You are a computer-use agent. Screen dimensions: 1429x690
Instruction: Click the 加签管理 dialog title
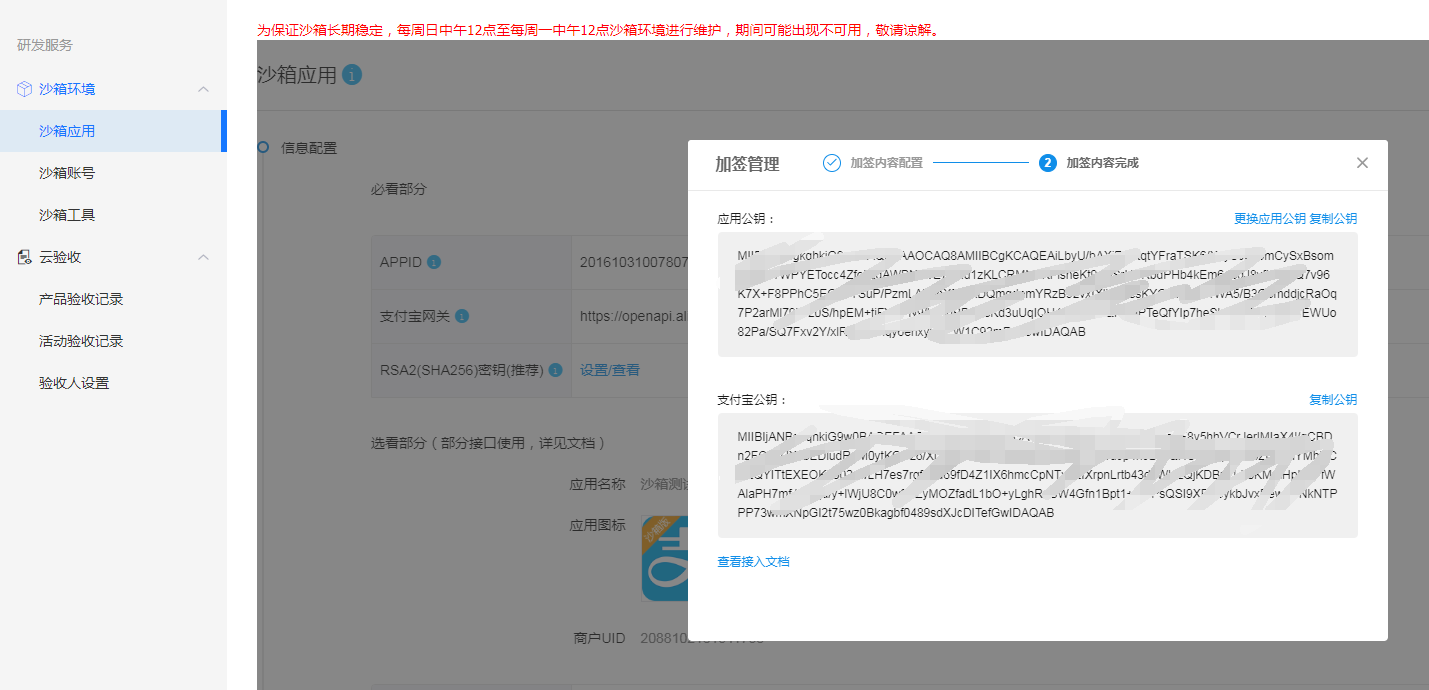pyautogui.click(x=747, y=164)
